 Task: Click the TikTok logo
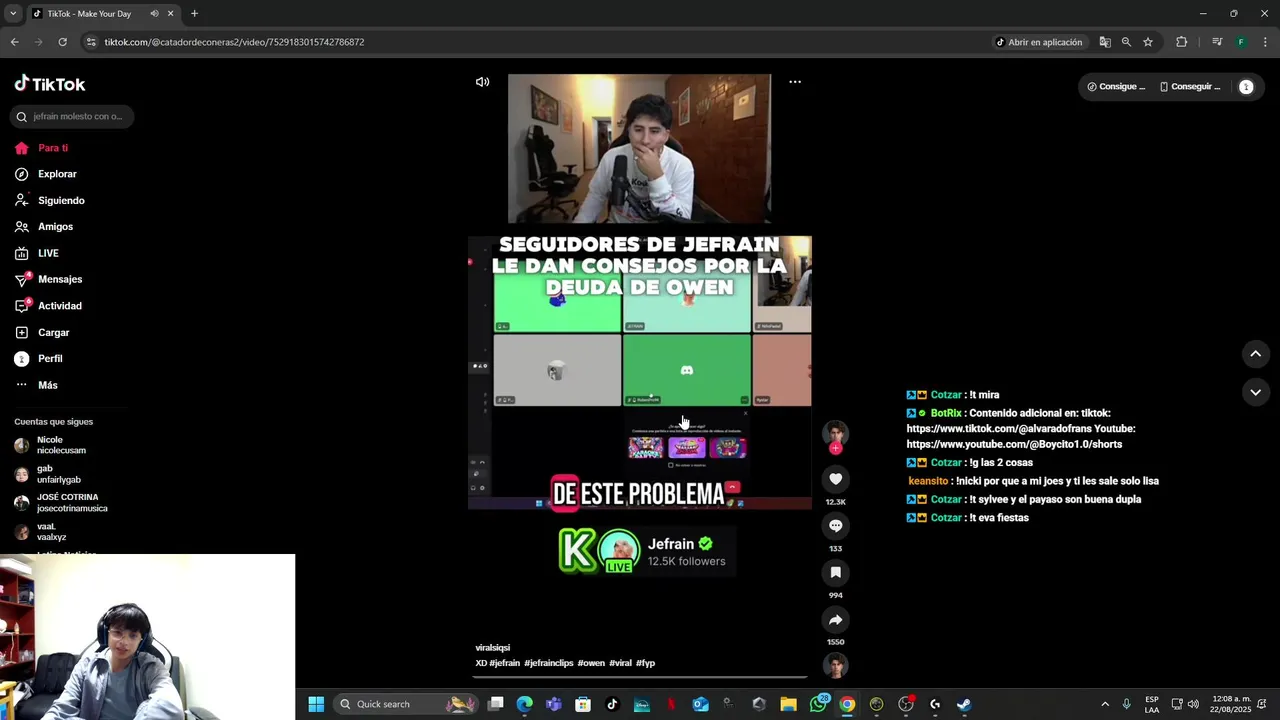pyautogui.click(x=50, y=84)
